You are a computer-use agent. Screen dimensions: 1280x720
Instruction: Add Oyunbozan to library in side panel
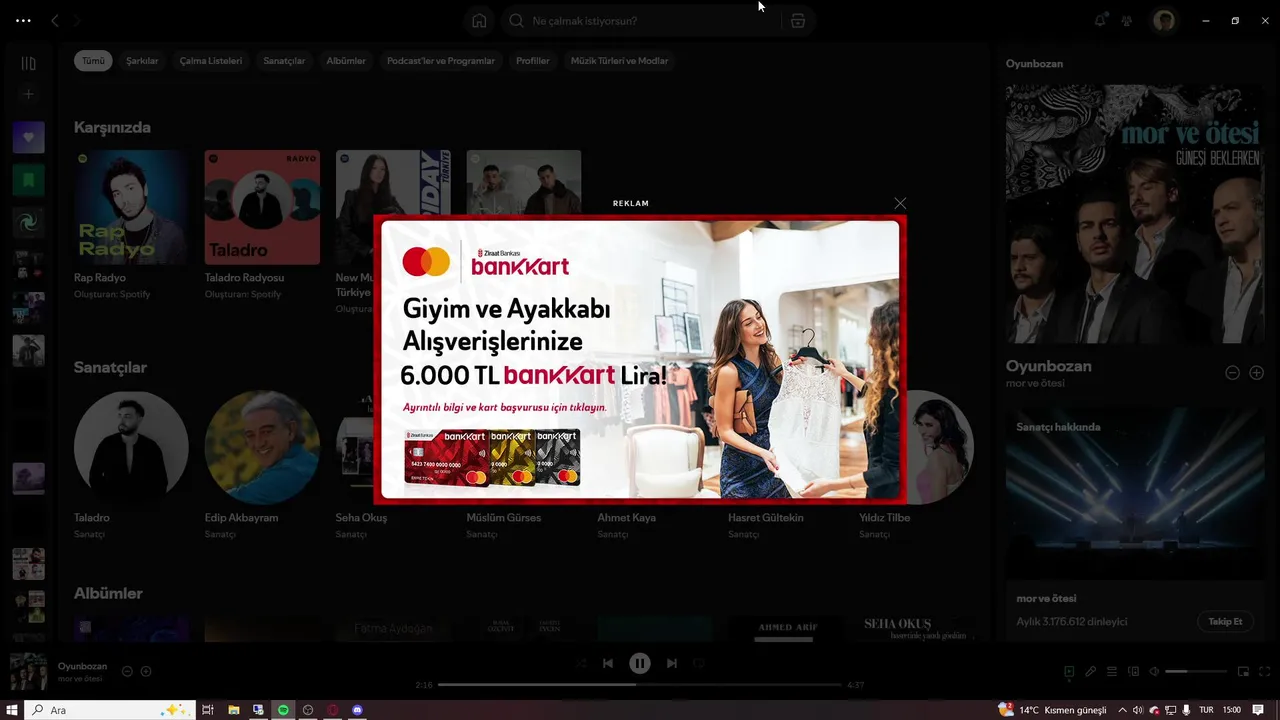(x=1257, y=373)
